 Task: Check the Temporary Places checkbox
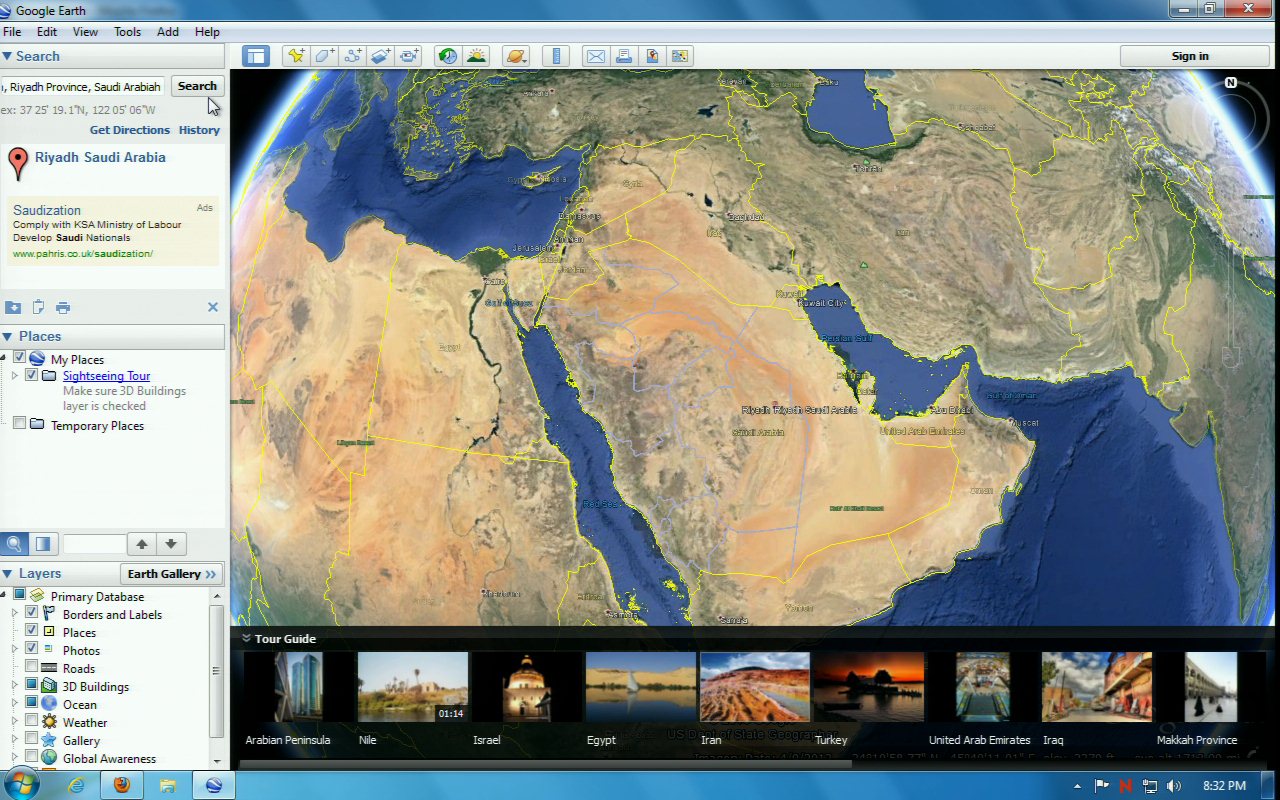pyautogui.click(x=19, y=425)
